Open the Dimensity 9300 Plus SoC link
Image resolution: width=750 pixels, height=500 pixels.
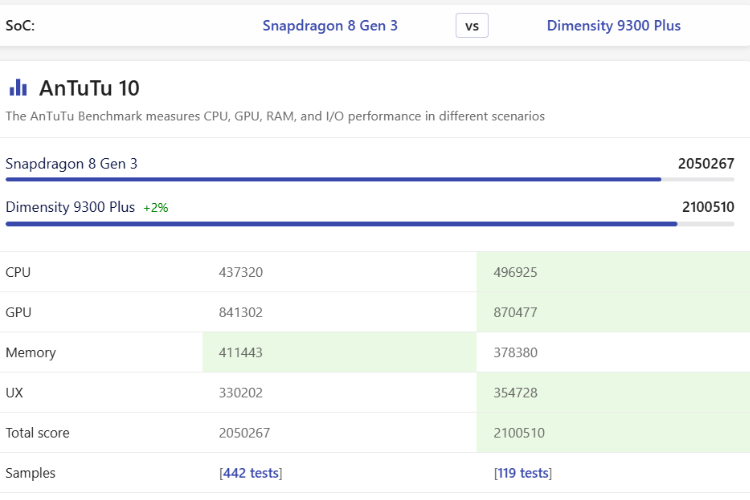[x=614, y=25]
